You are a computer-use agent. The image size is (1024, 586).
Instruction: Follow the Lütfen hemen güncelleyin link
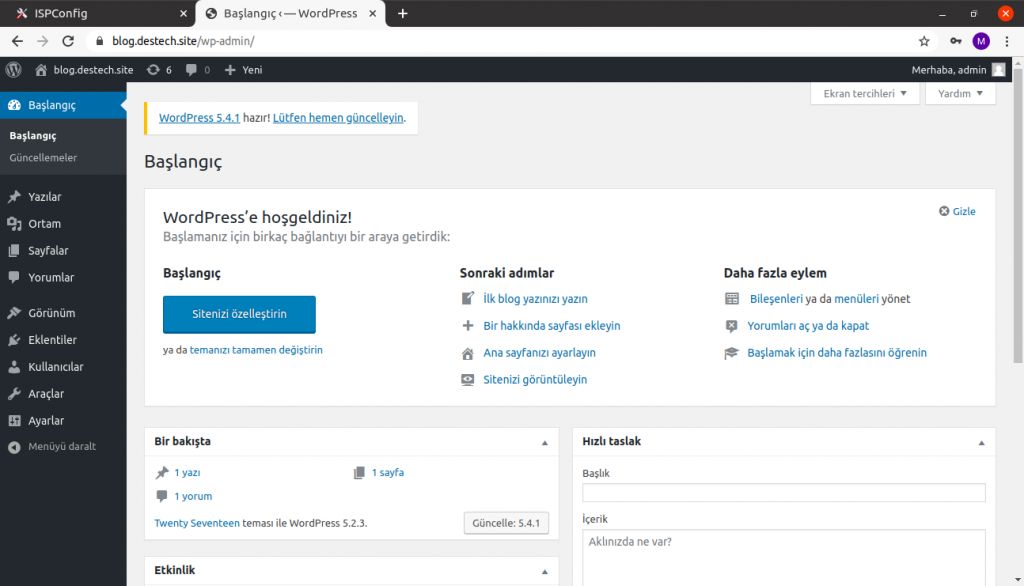338,118
